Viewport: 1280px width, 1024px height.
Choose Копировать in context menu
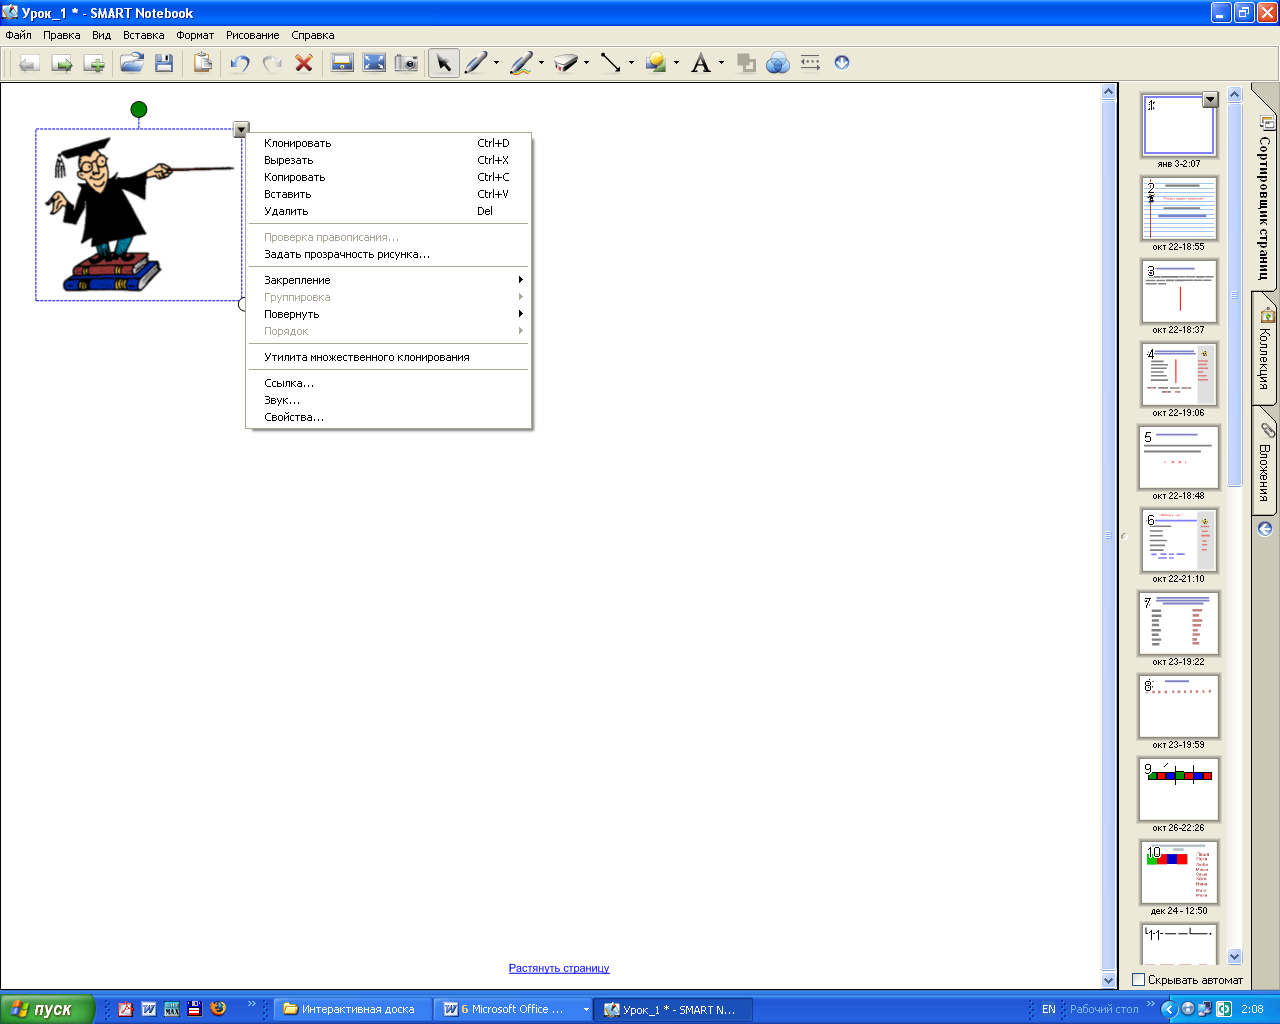coord(388,177)
